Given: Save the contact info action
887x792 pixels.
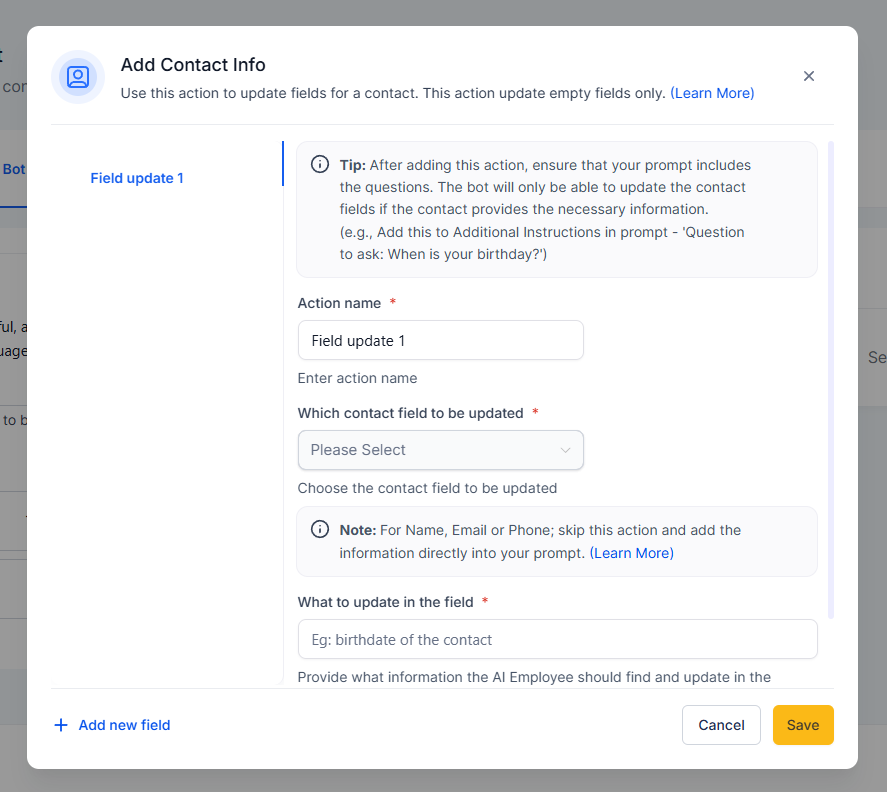Looking at the screenshot, I should pos(802,725).
